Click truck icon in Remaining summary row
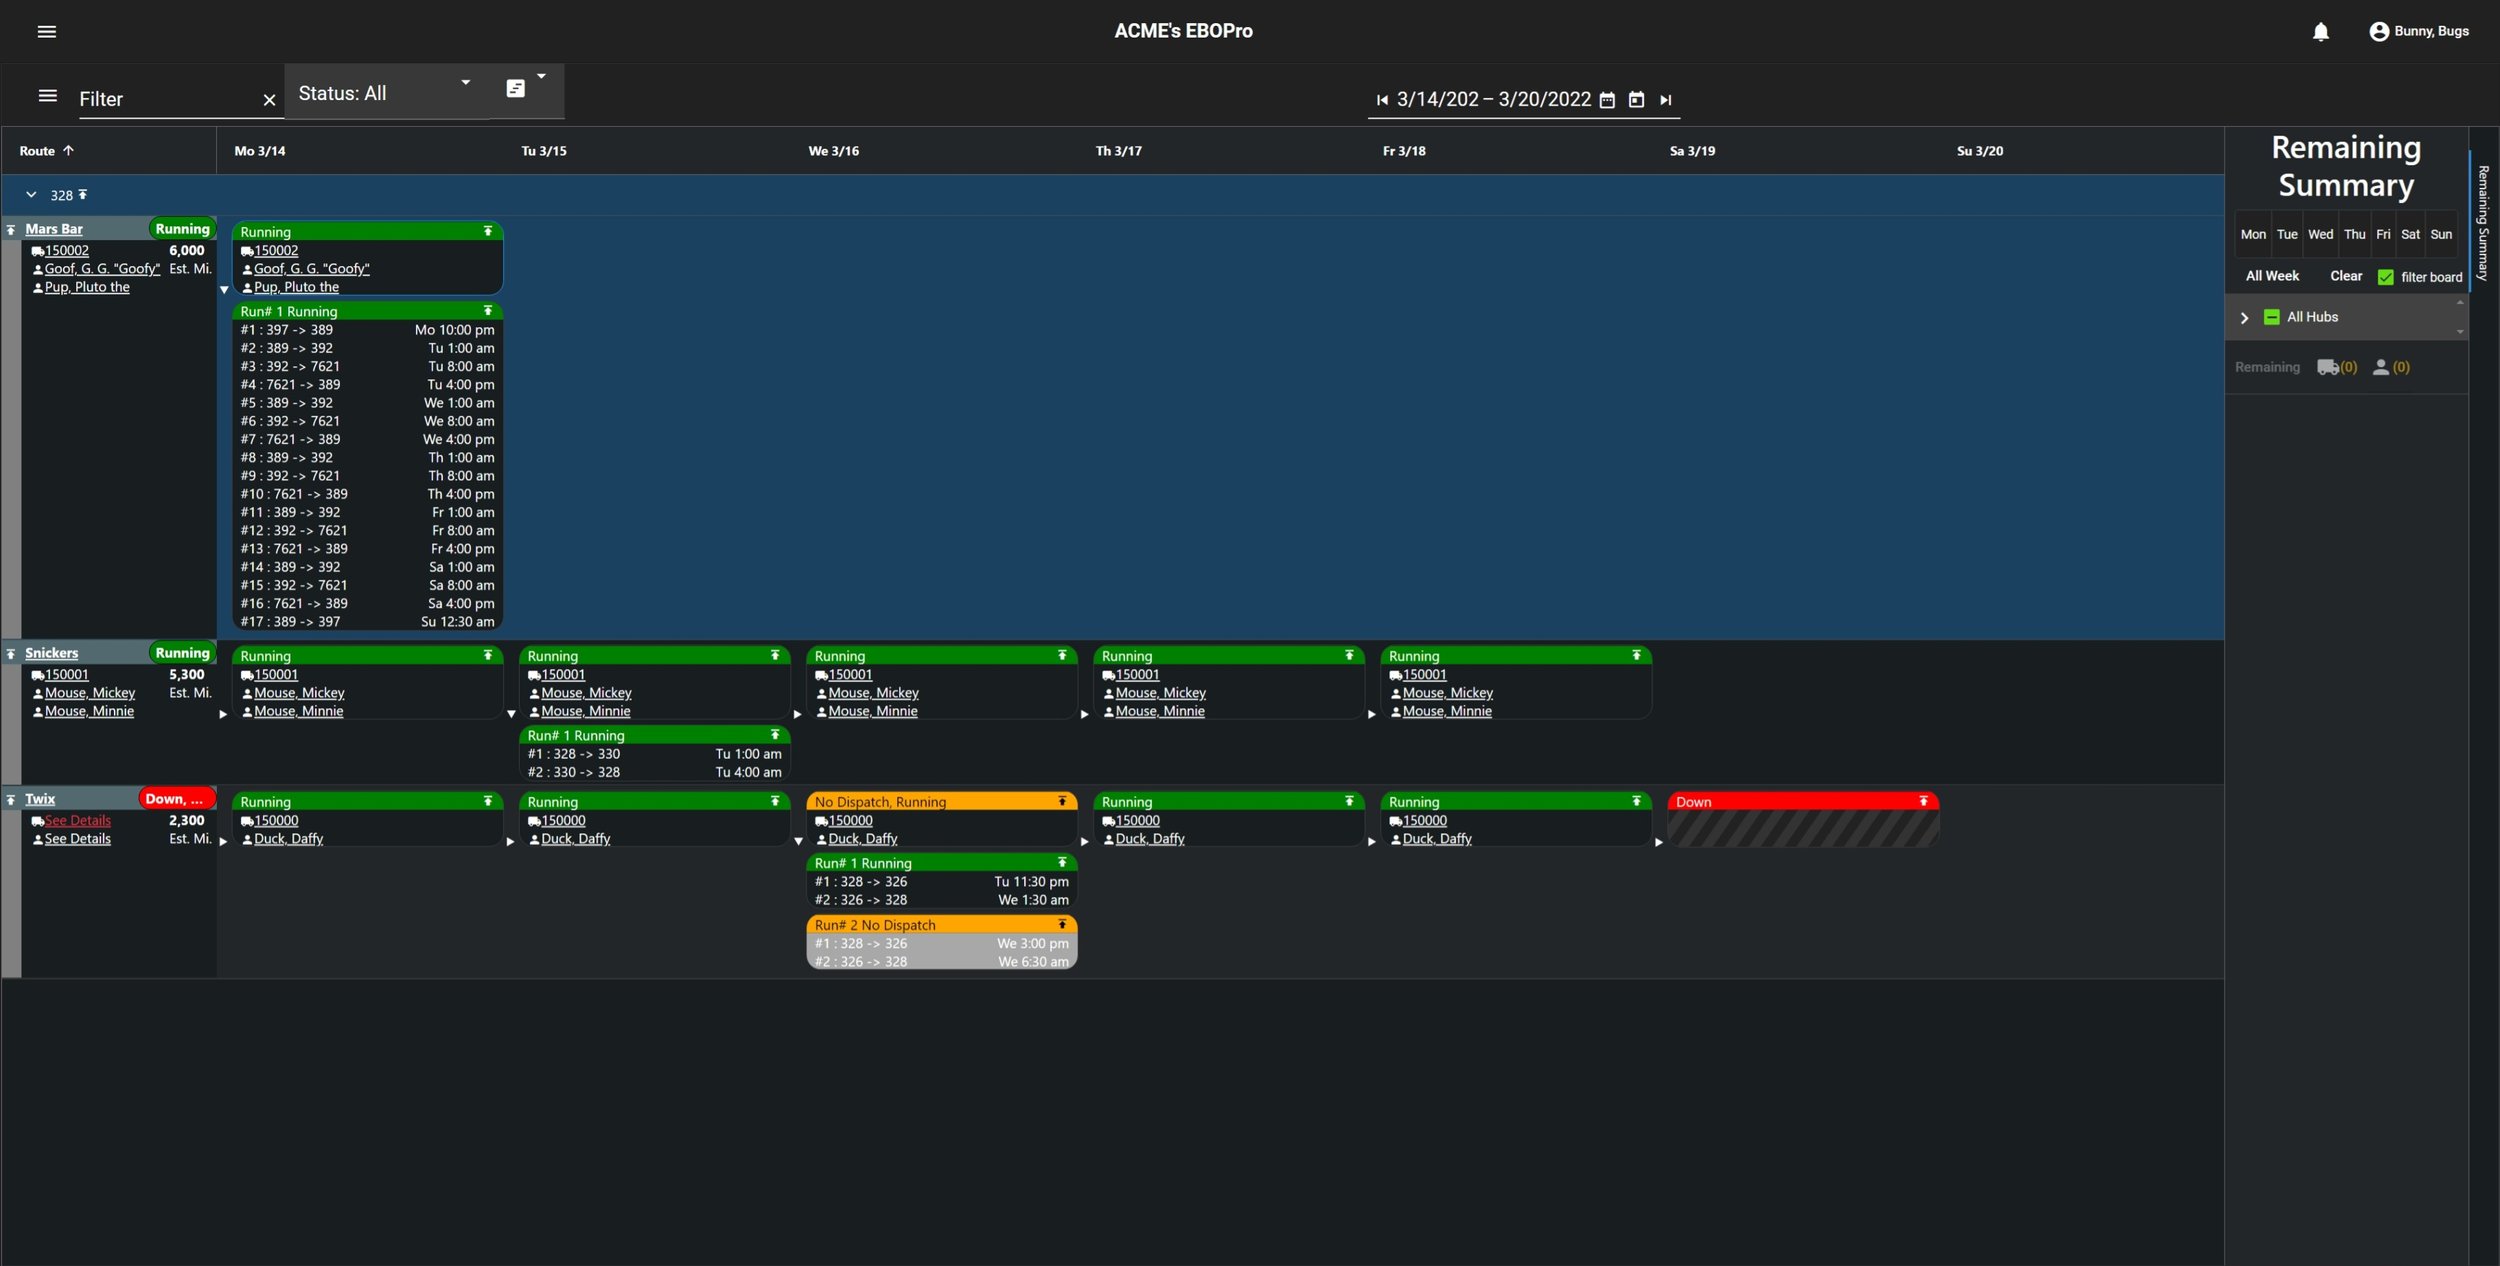2500x1266 pixels. click(x=2328, y=367)
